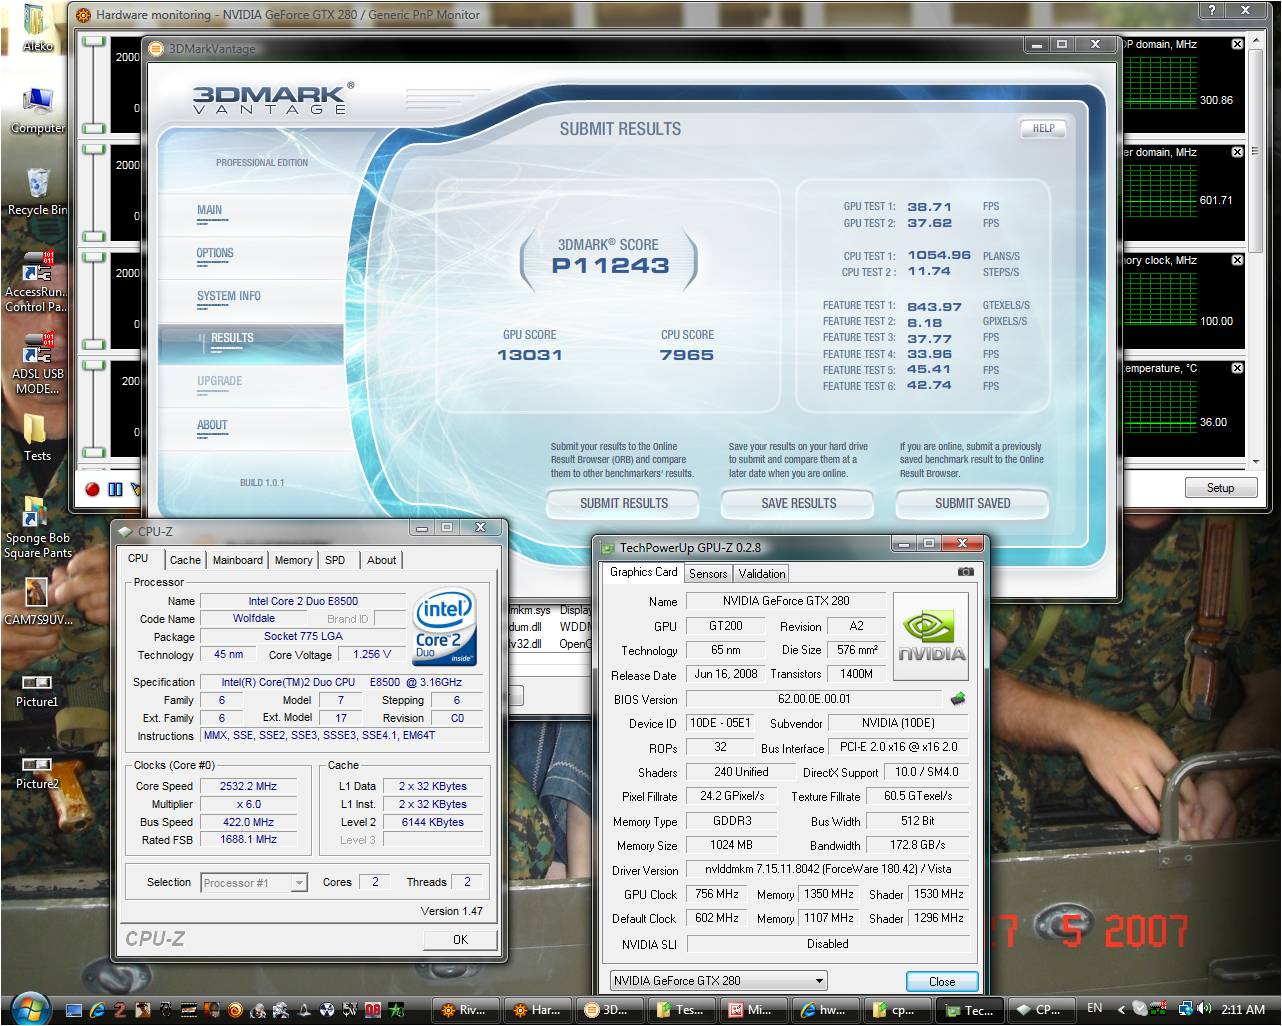The height and width of the screenshot is (1026, 1282).
Task: Open the Computer desktop icon
Action: coord(37,110)
